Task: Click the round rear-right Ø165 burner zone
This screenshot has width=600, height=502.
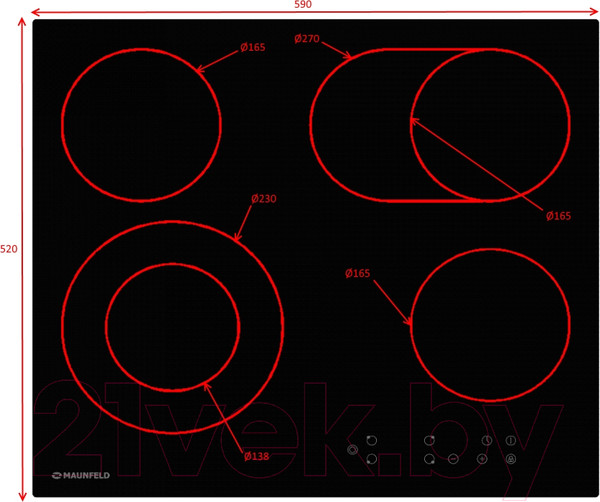Action: 490,124
